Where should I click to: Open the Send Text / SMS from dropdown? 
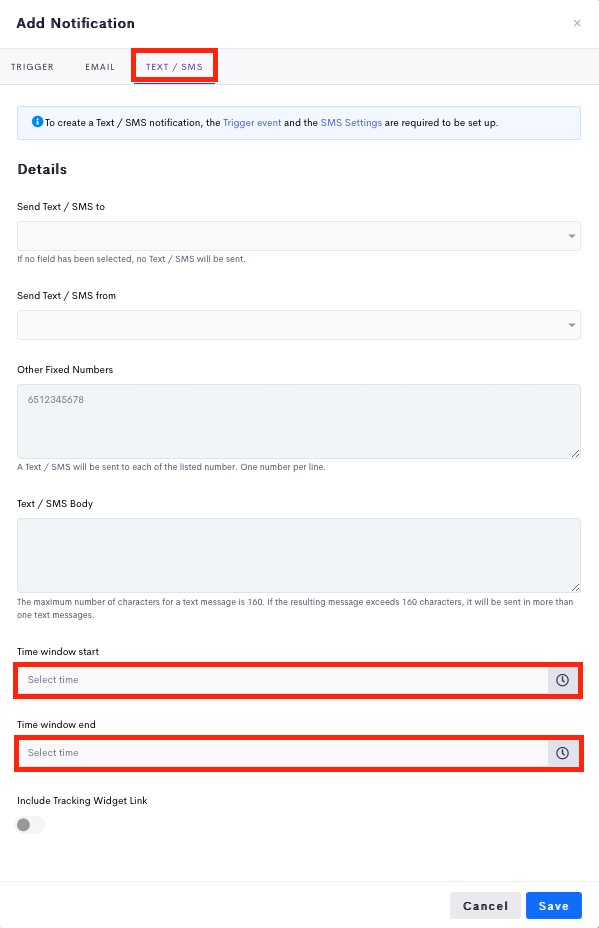[299, 325]
